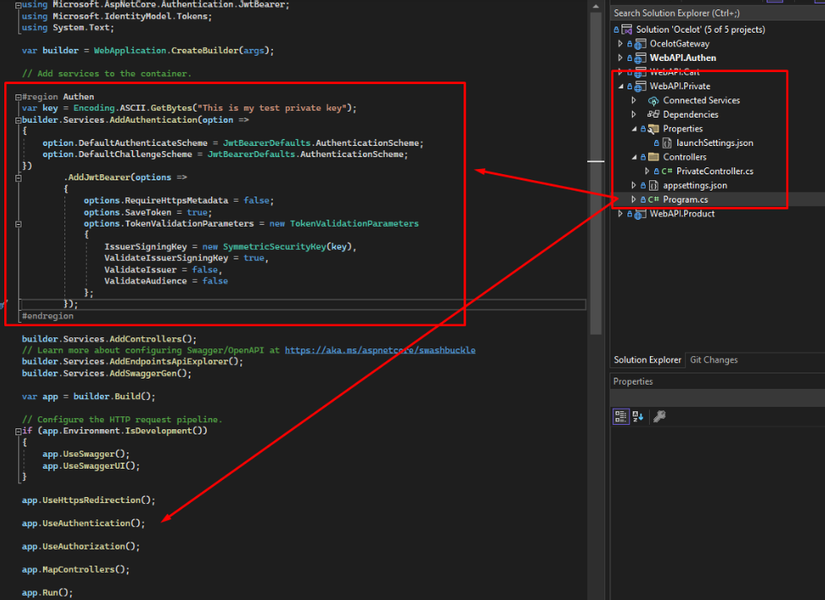Collapse the #region Authen code block
This screenshot has width=825, height=600.
[18, 97]
